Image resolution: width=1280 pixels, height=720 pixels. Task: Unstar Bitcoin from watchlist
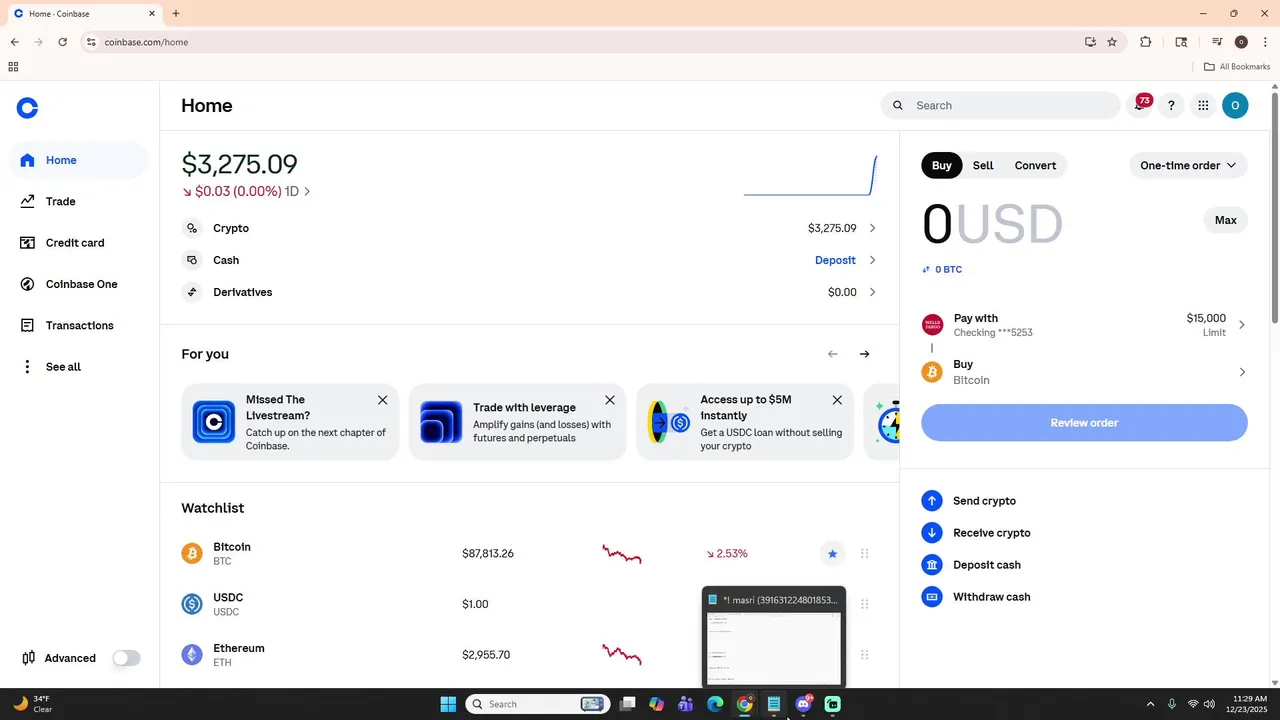point(832,553)
